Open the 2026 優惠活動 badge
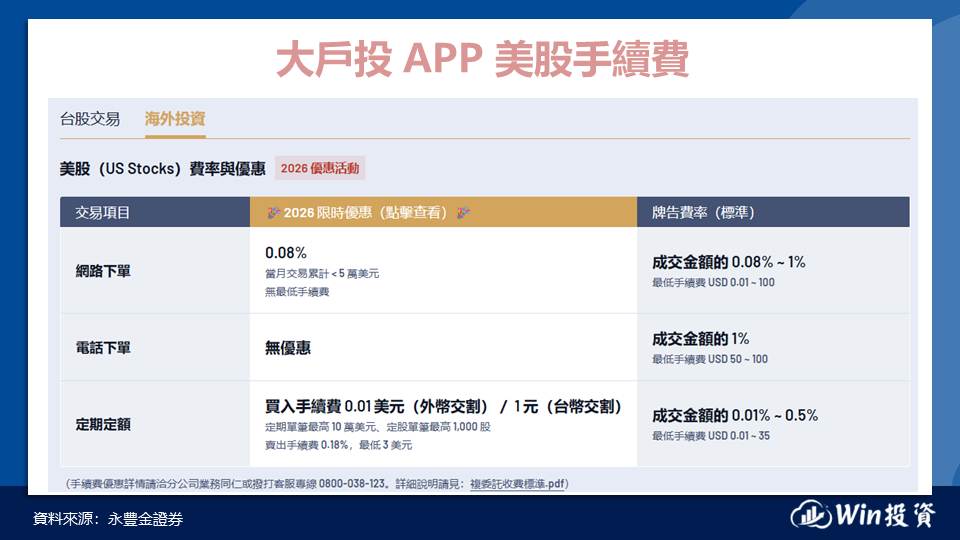This screenshot has width=960, height=540. pyautogui.click(x=320, y=168)
